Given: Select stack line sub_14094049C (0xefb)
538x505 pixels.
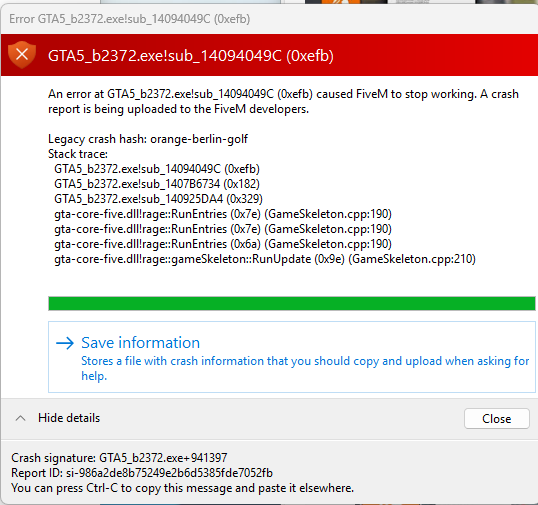Looking at the screenshot, I should tap(157, 169).
